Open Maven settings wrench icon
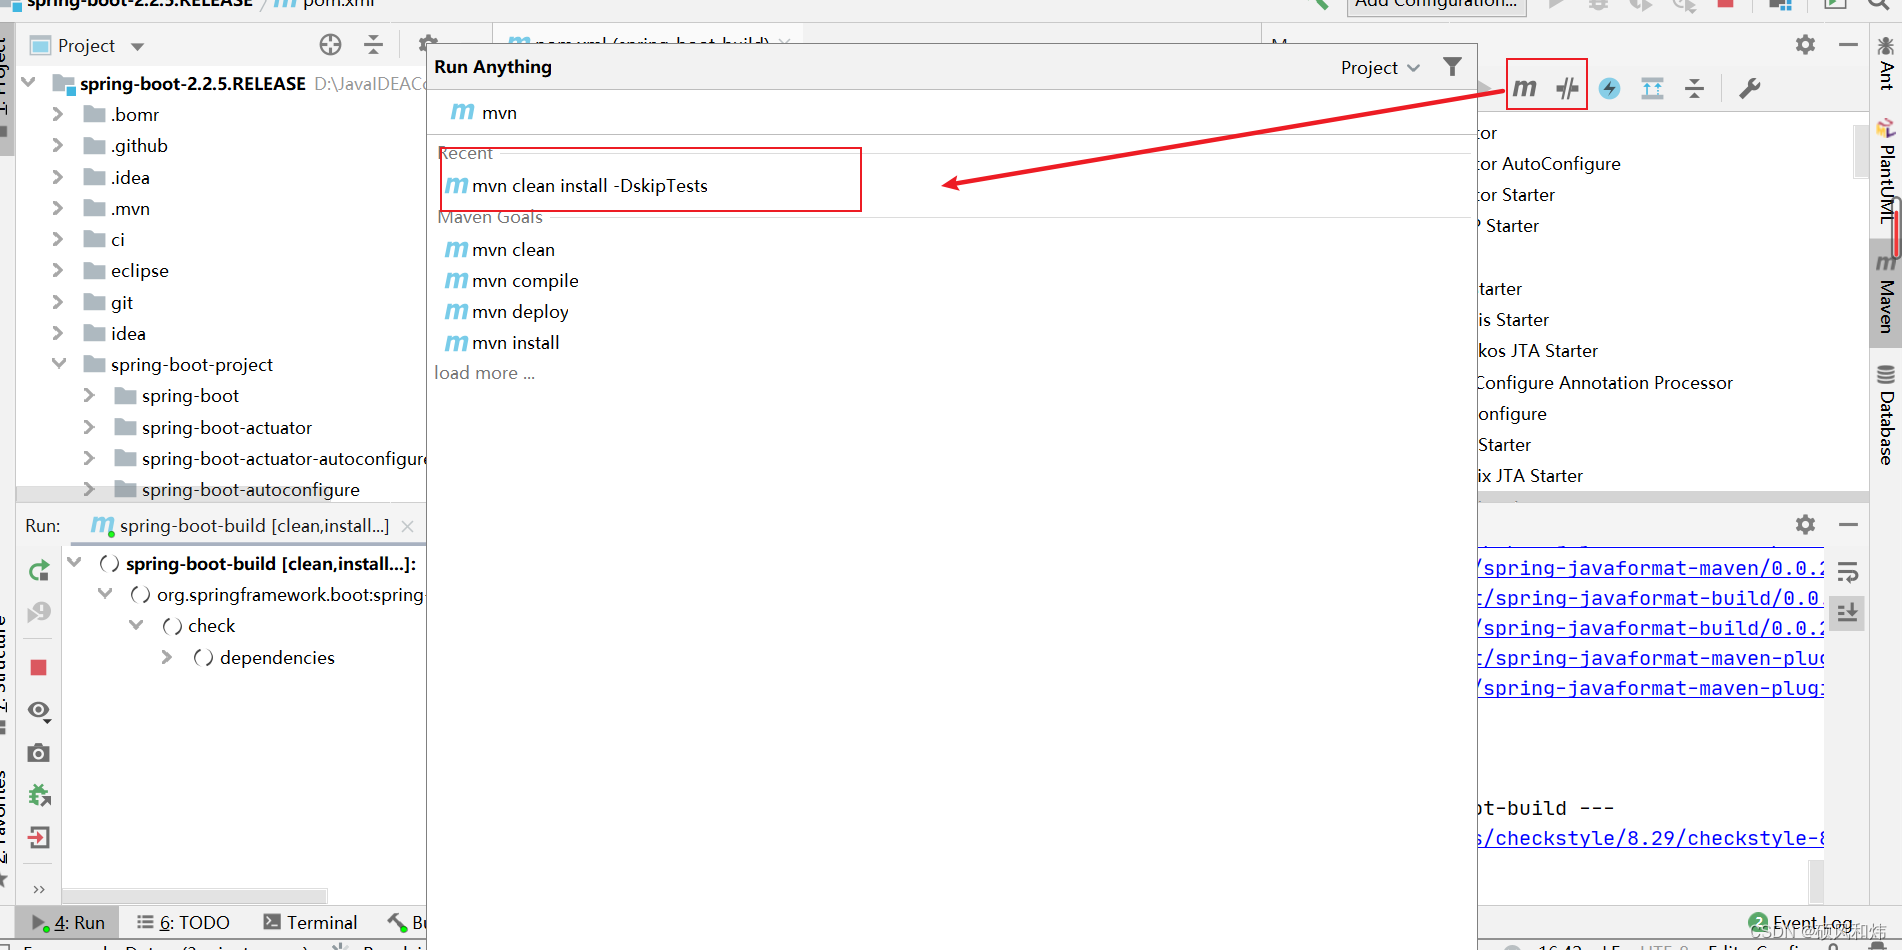The image size is (1902, 950). coord(1749,88)
